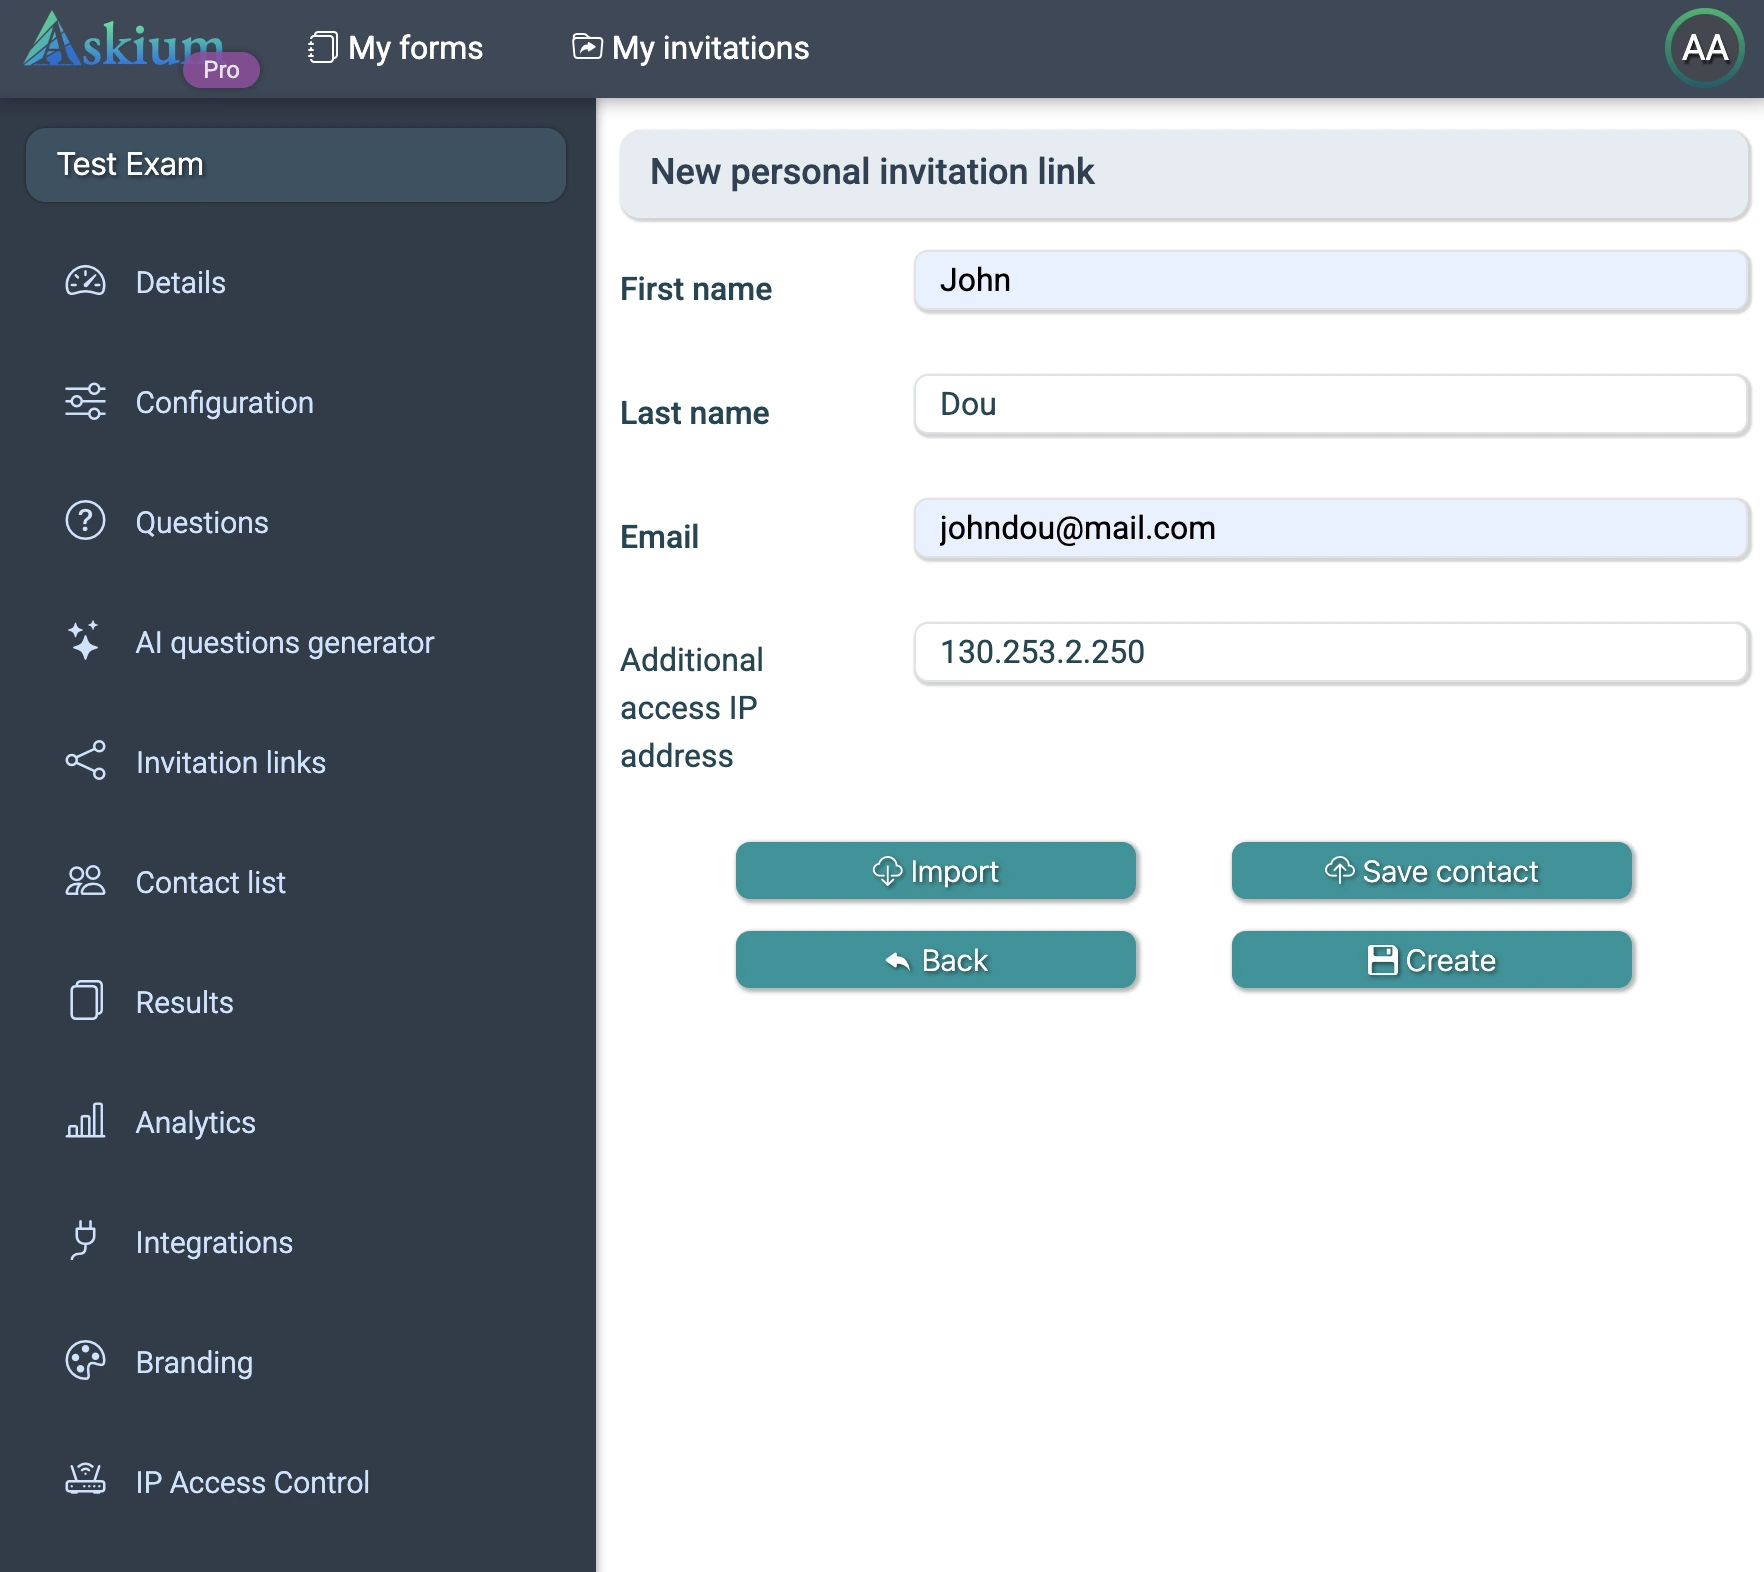Open Contact list people icon
This screenshot has width=1764, height=1572.
click(x=85, y=881)
